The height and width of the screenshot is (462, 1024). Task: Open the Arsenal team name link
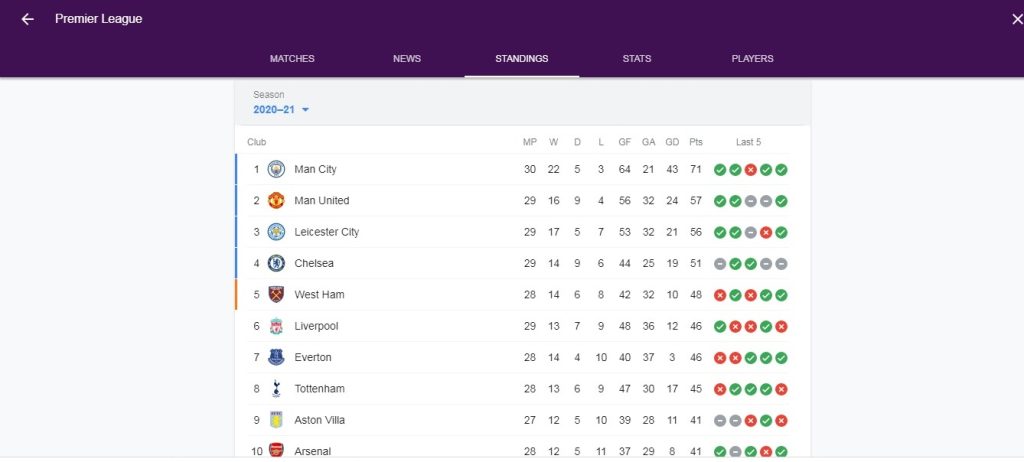(312, 451)
